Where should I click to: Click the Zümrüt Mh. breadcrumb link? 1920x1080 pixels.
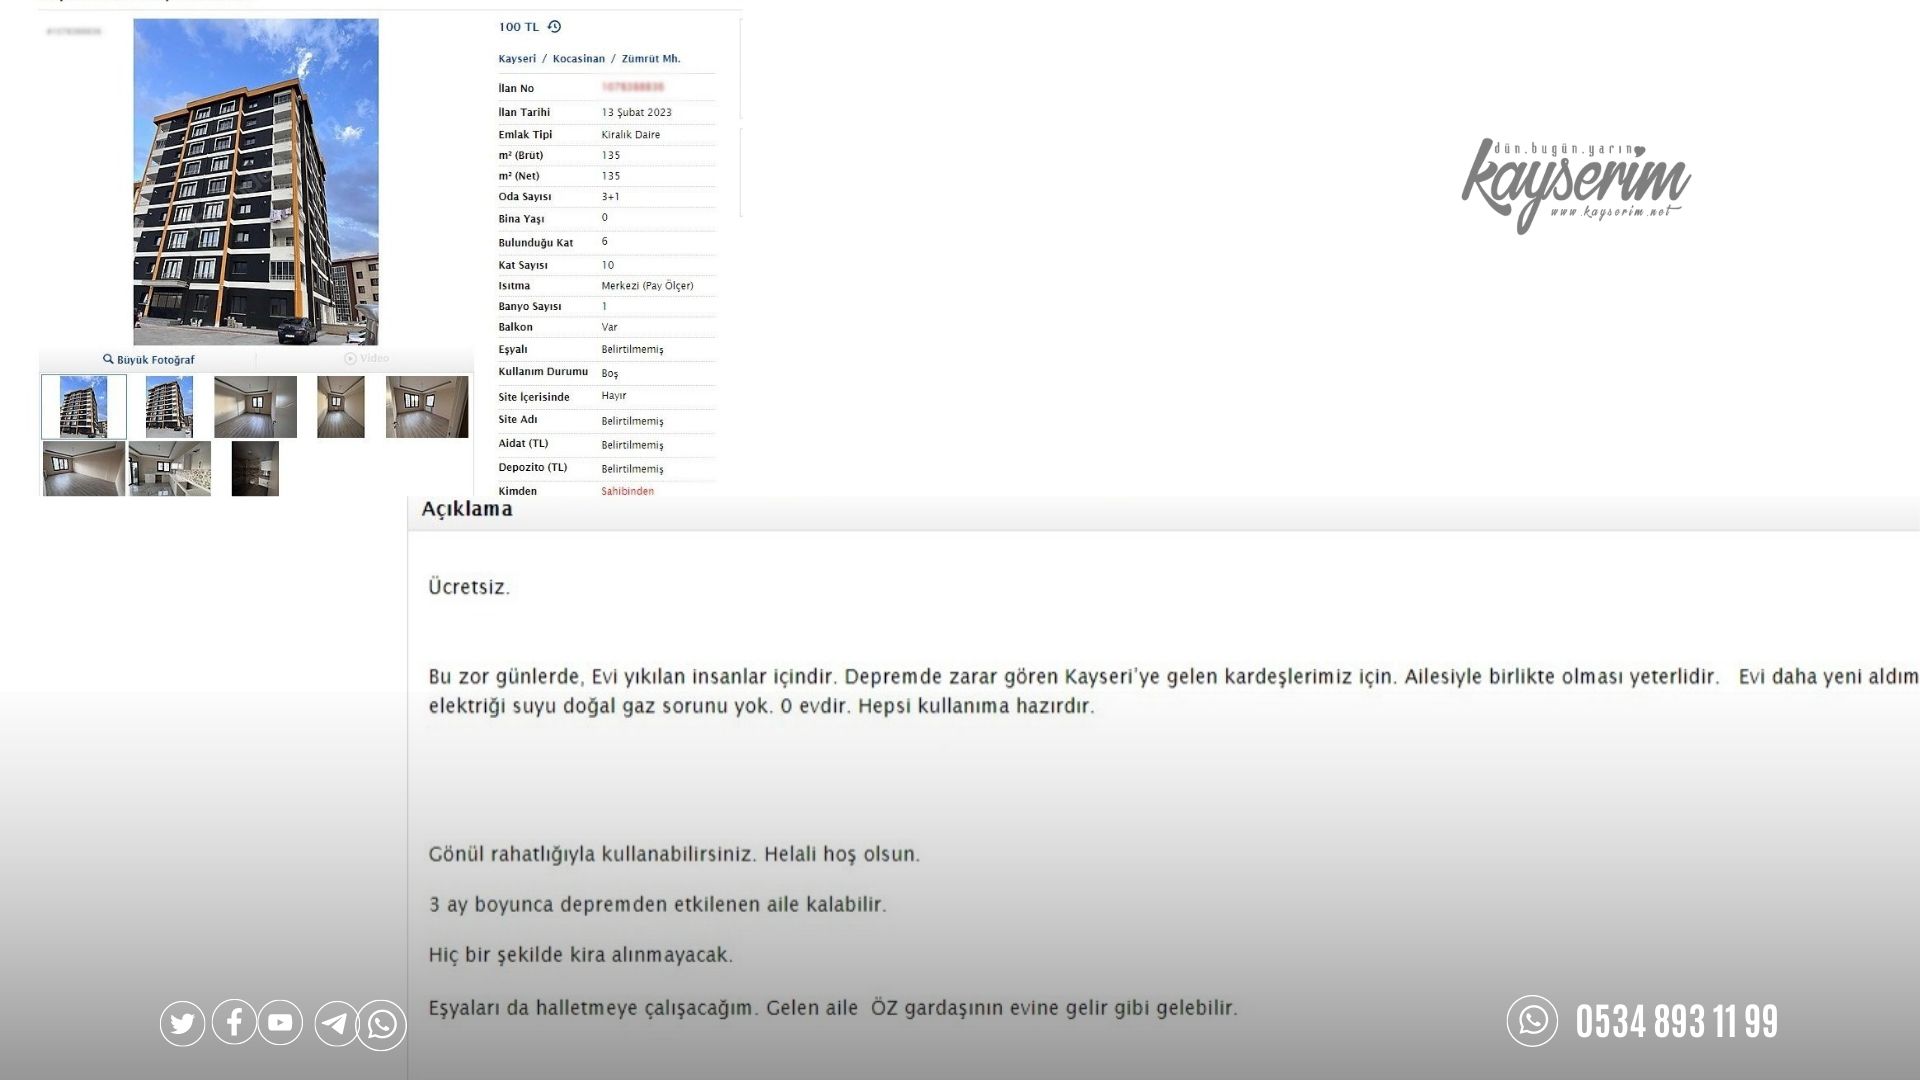(651, 59)
